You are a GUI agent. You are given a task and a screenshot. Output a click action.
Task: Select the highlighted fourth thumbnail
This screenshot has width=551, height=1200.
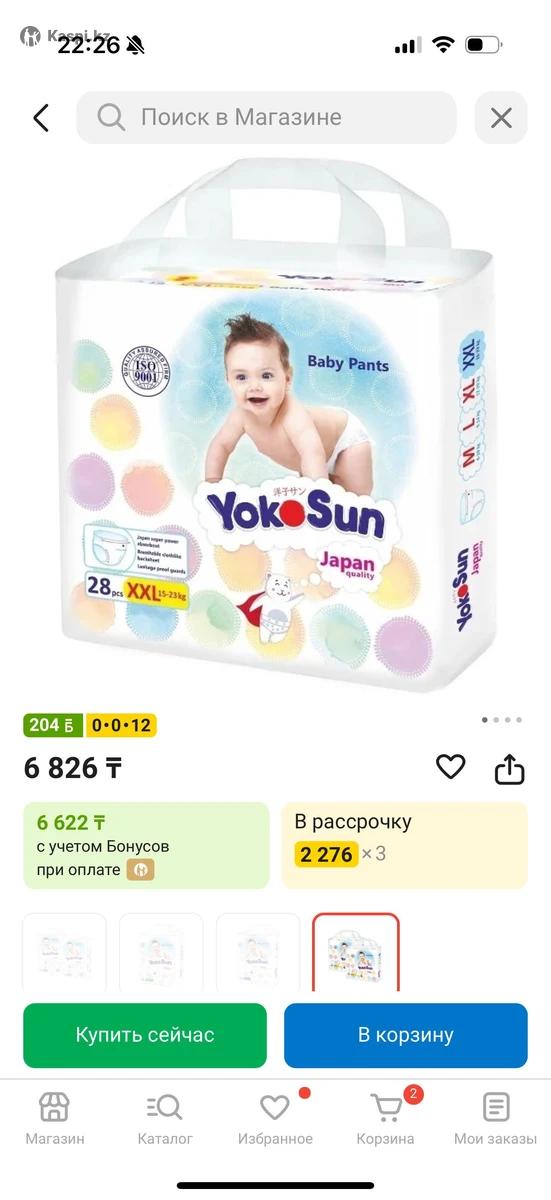coord(355,951)
